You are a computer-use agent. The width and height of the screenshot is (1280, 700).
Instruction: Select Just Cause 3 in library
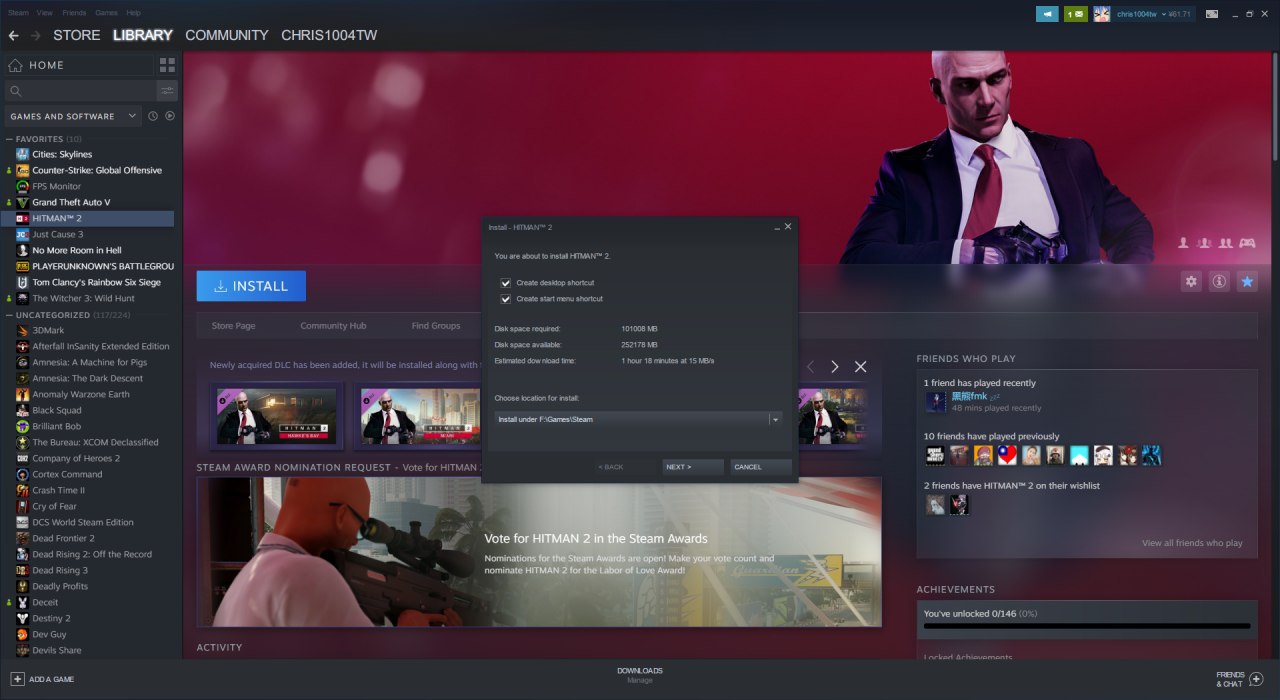(x=58, y=234)
